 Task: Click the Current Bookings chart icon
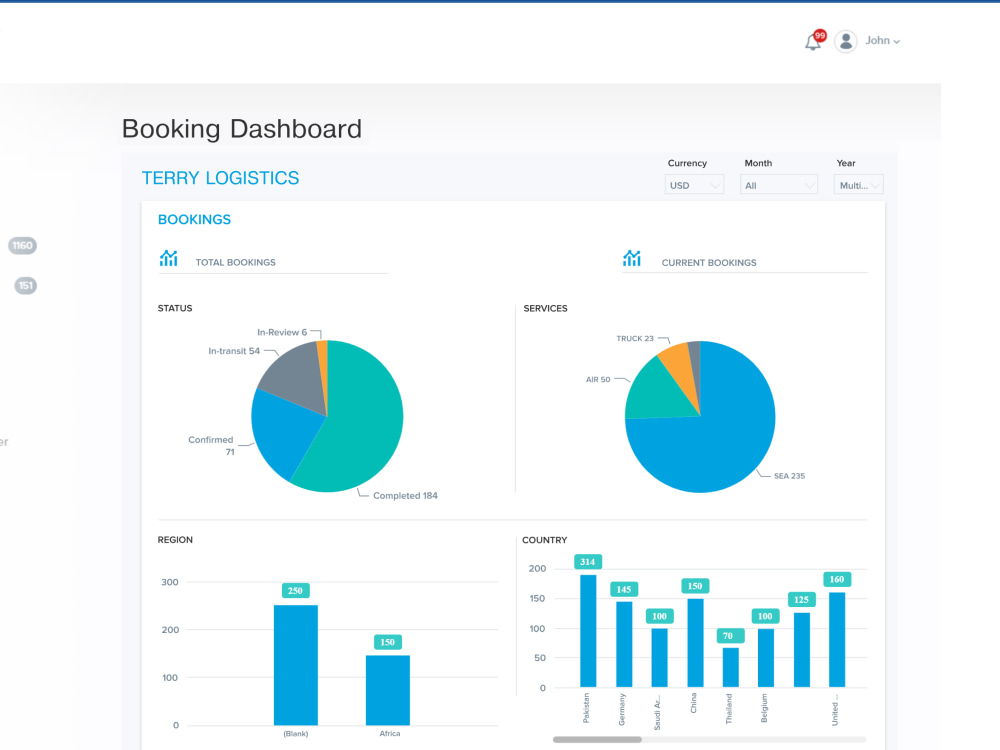[x=631, y=256]
